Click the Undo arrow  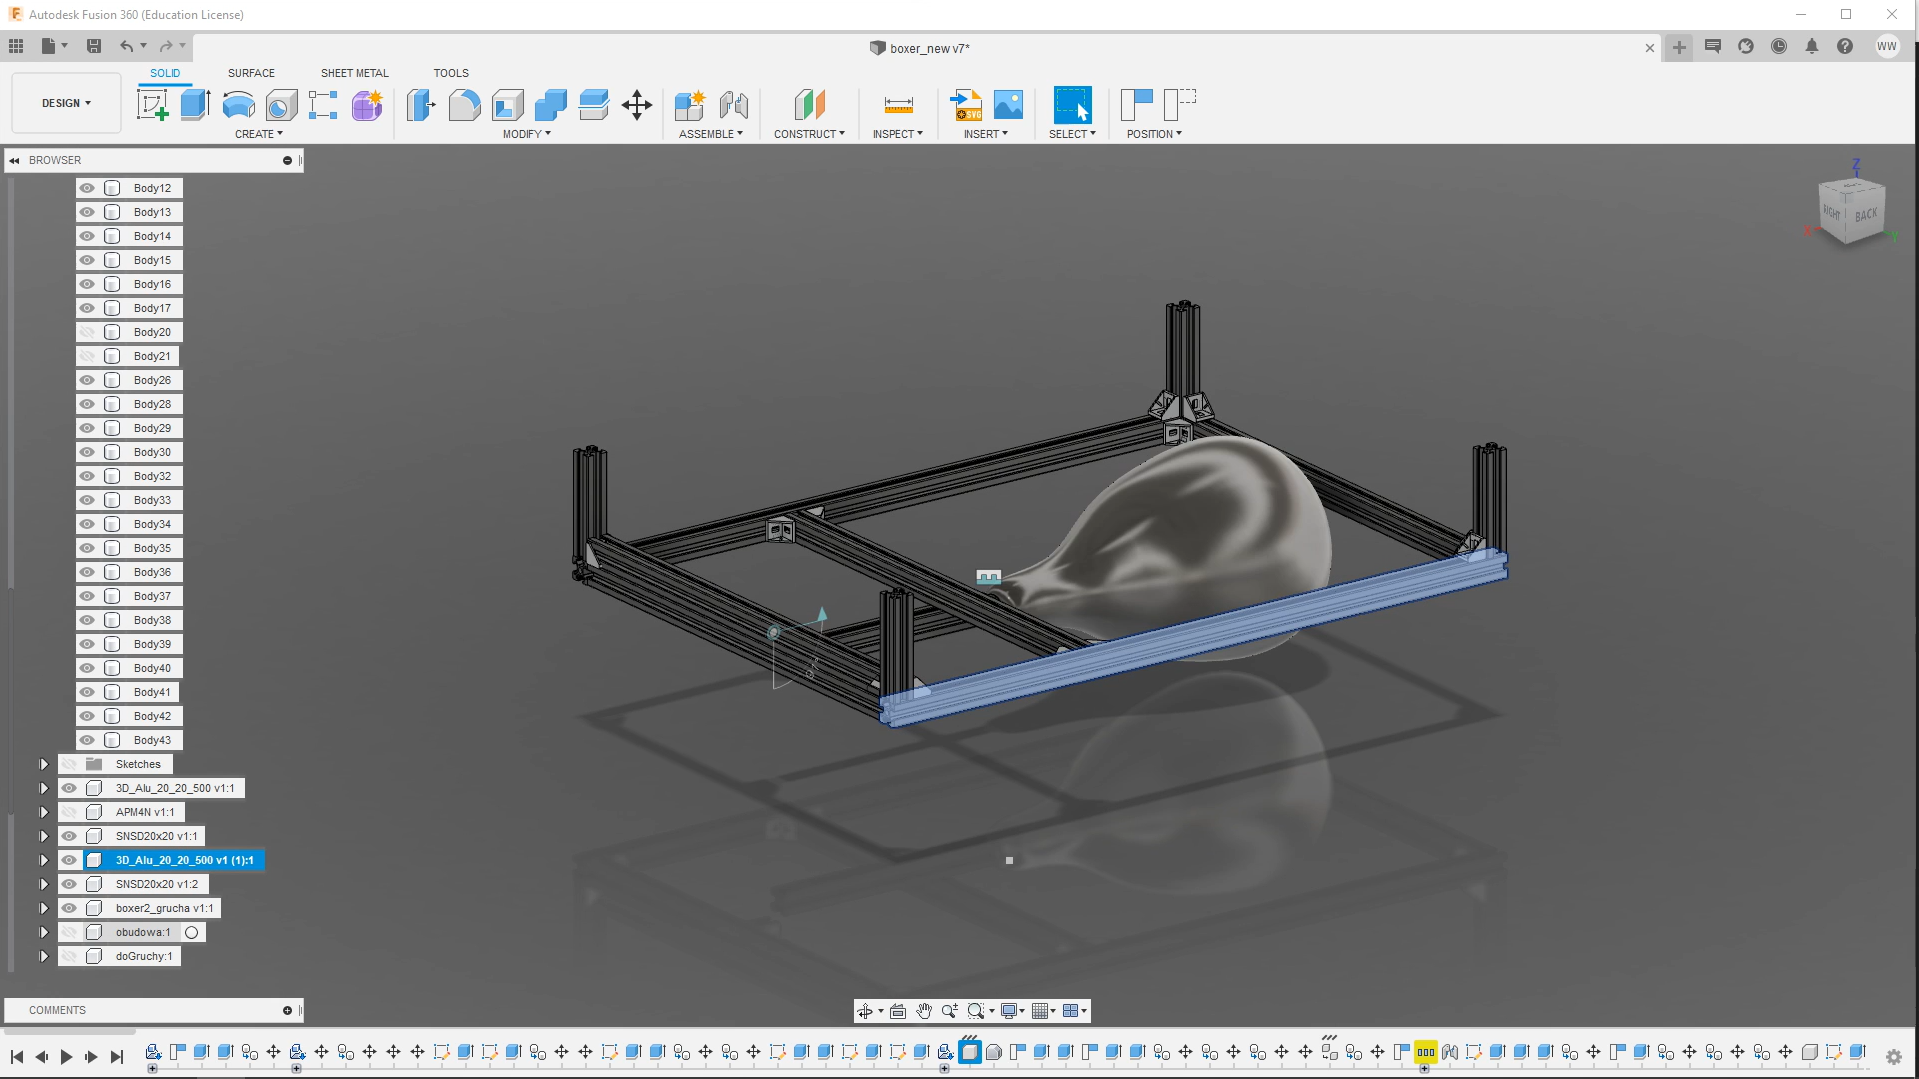pos(127,46)
